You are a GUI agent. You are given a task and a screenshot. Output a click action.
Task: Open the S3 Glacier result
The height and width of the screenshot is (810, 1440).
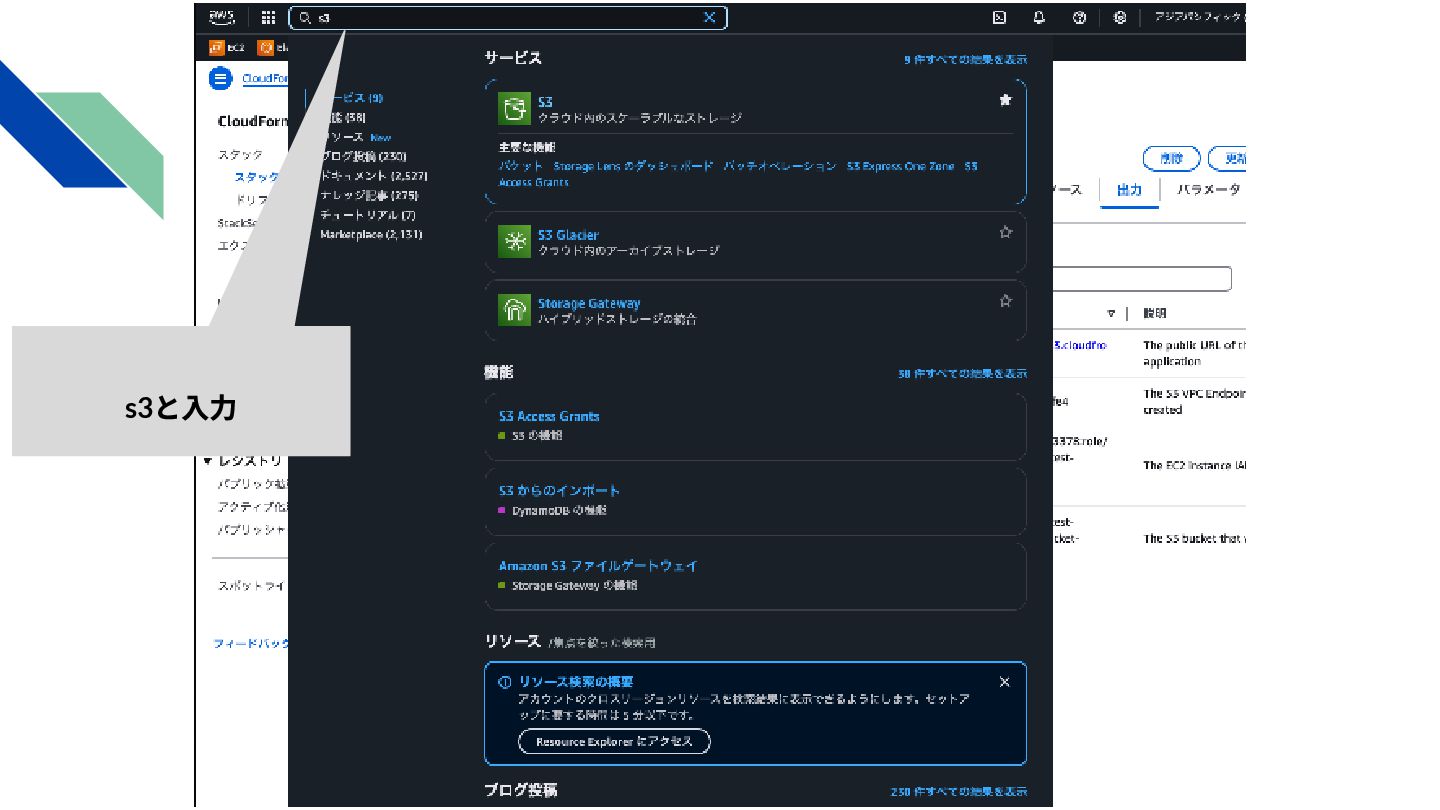568,235
